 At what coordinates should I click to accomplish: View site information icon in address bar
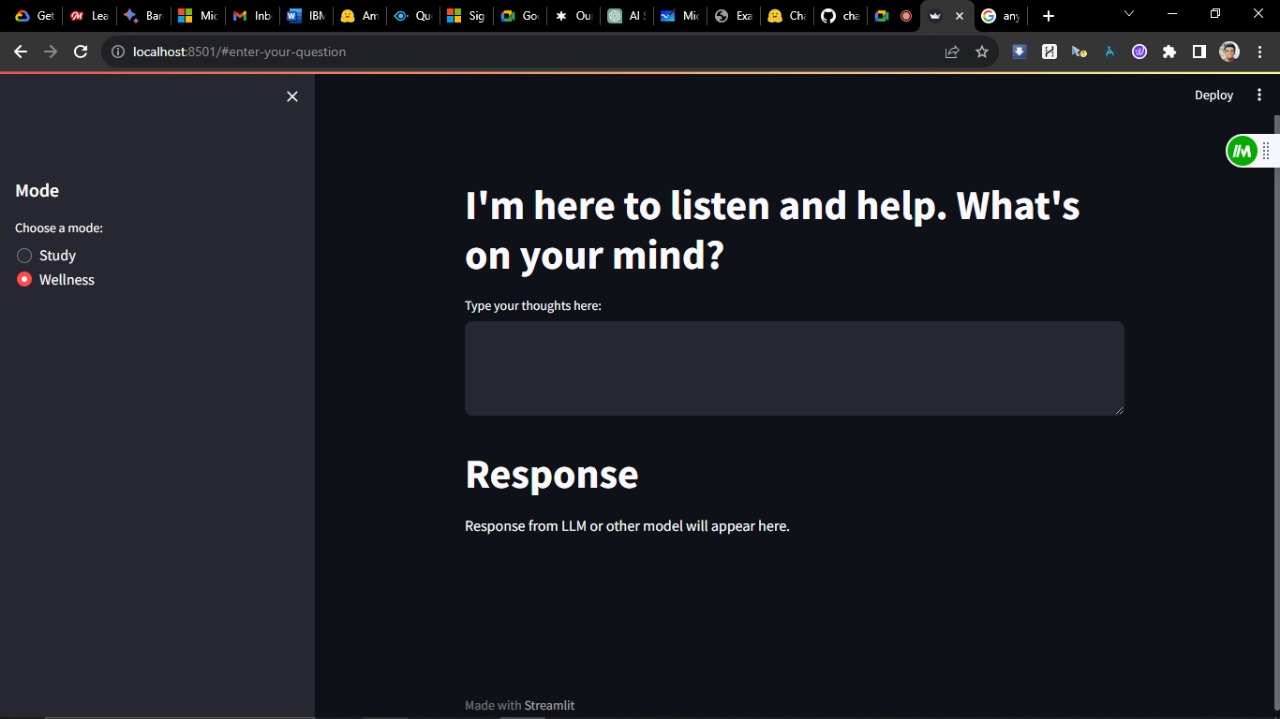click(118, 52)
